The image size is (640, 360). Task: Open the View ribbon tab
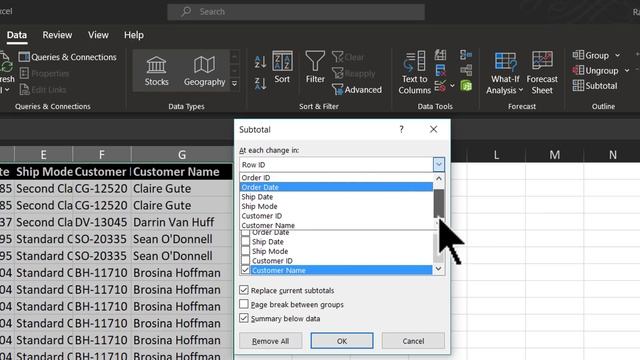98,35
